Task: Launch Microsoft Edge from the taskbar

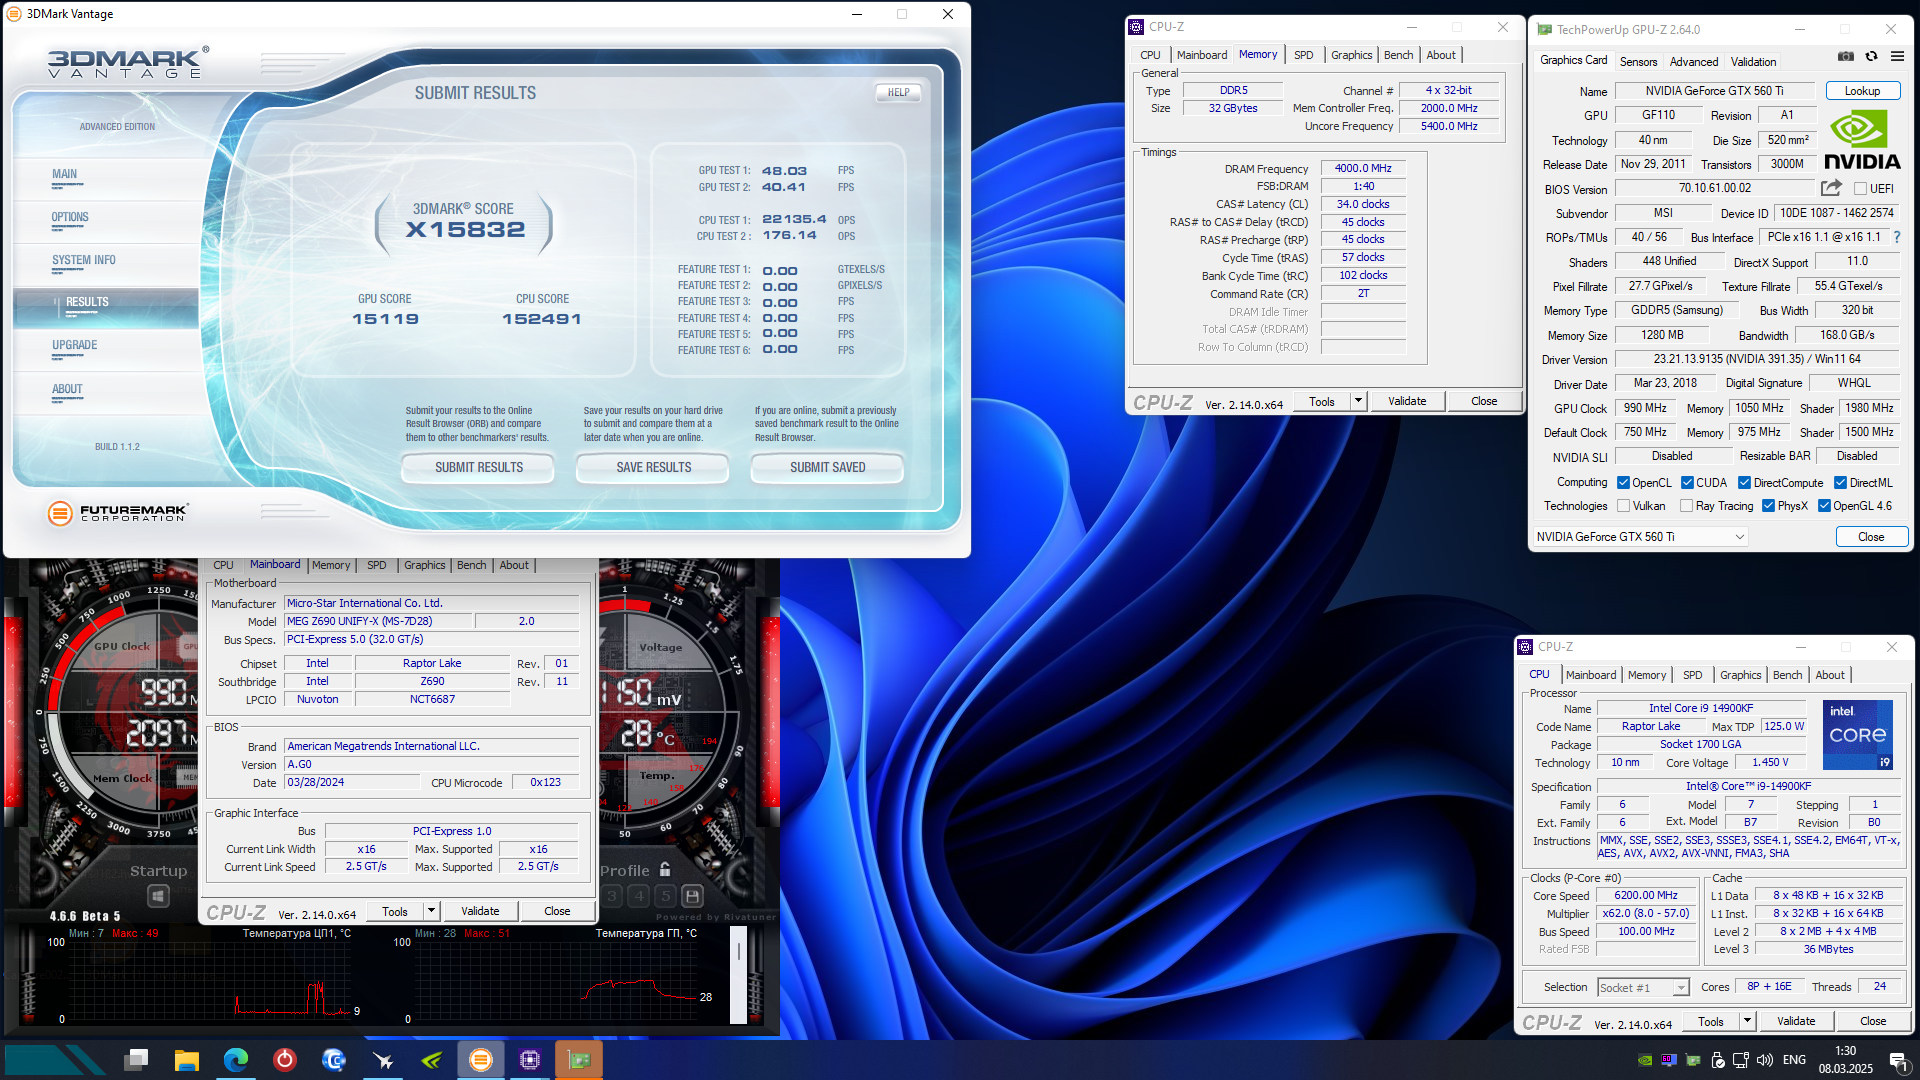Action: point(235,1059)
